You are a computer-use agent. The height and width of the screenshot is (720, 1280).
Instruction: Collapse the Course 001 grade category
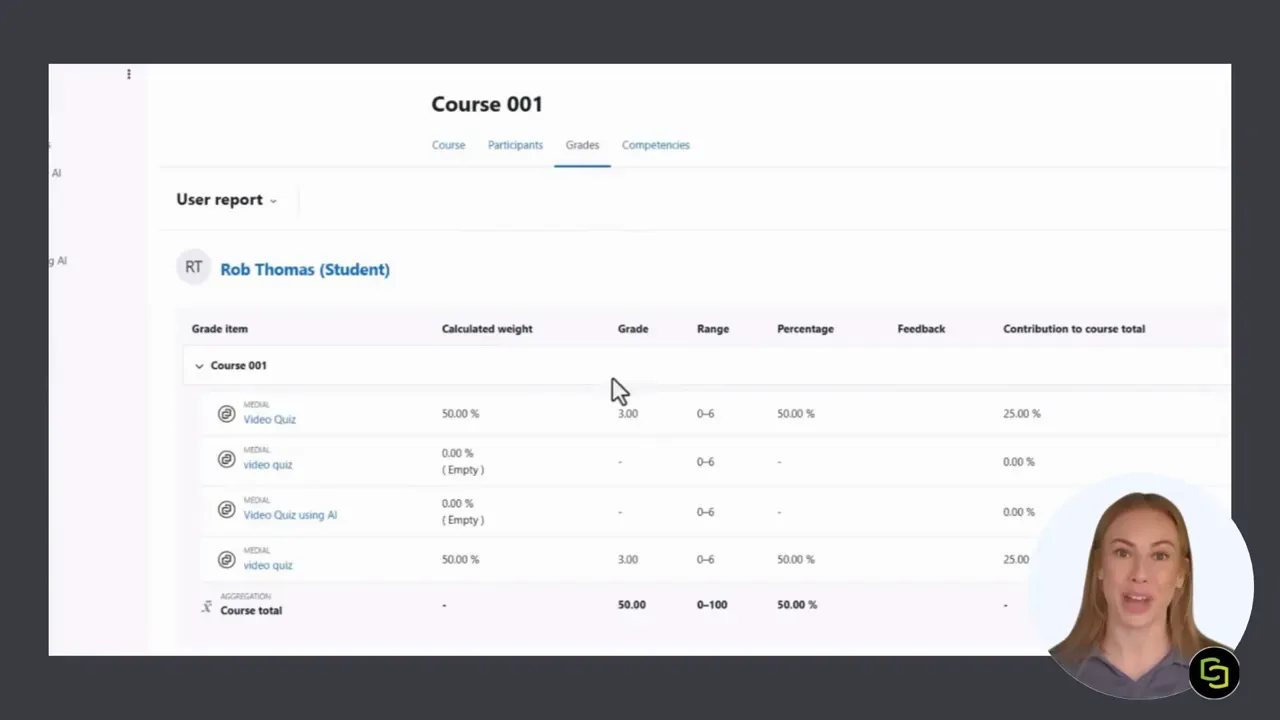point(199,366)
